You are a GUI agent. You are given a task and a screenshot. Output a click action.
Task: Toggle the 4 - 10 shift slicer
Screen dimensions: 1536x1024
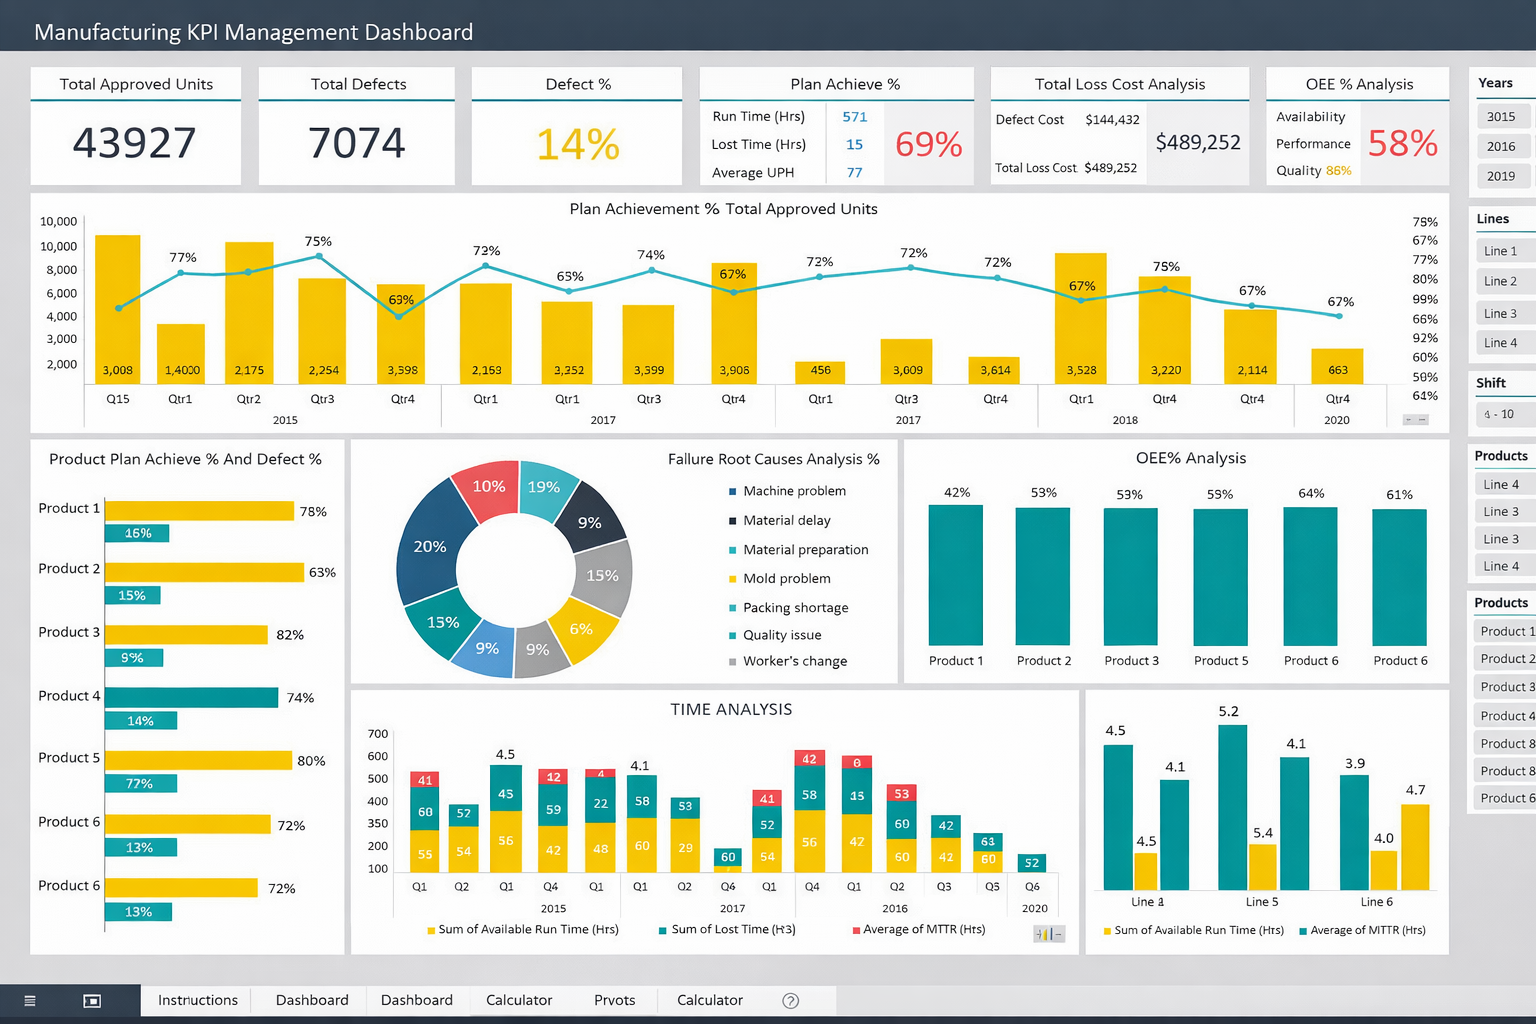pos(1502,414)
